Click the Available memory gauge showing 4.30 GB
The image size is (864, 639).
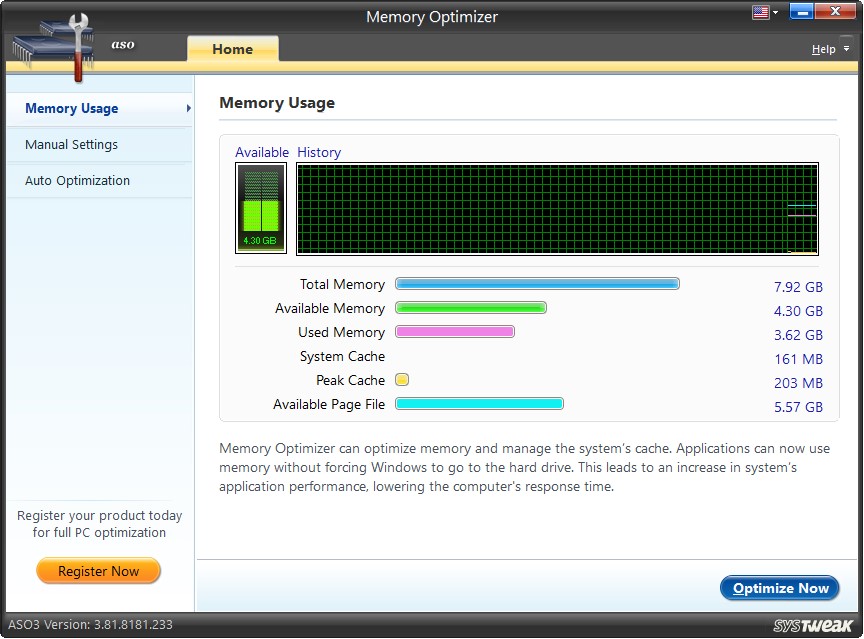pos(260,207)
